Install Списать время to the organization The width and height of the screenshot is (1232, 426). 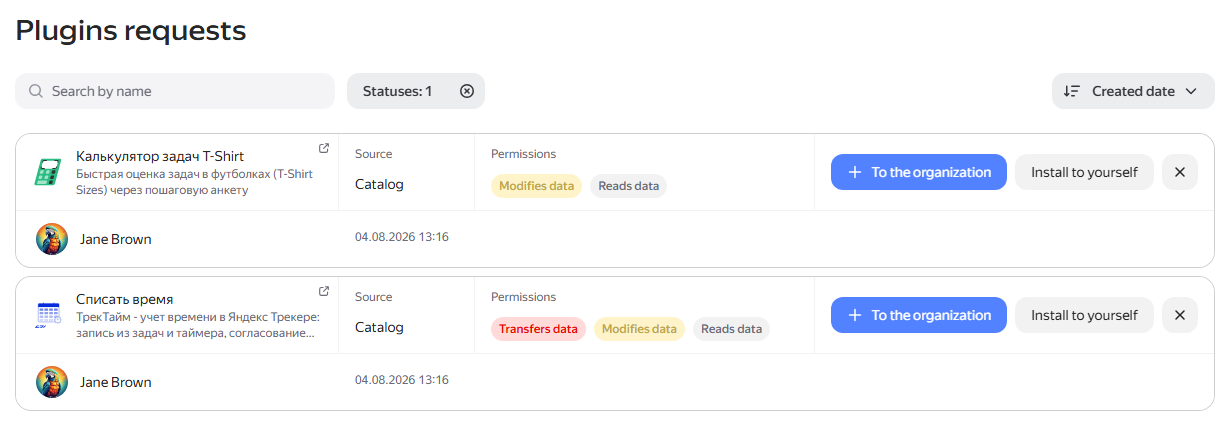click(919, 315)
